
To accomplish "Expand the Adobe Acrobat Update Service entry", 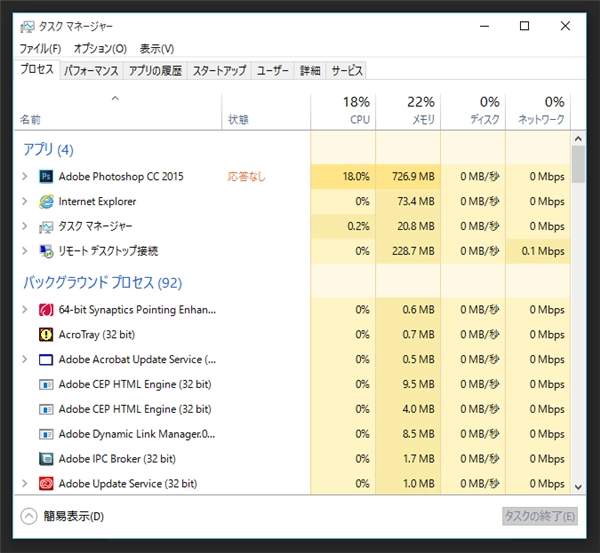I will [25, 359].
